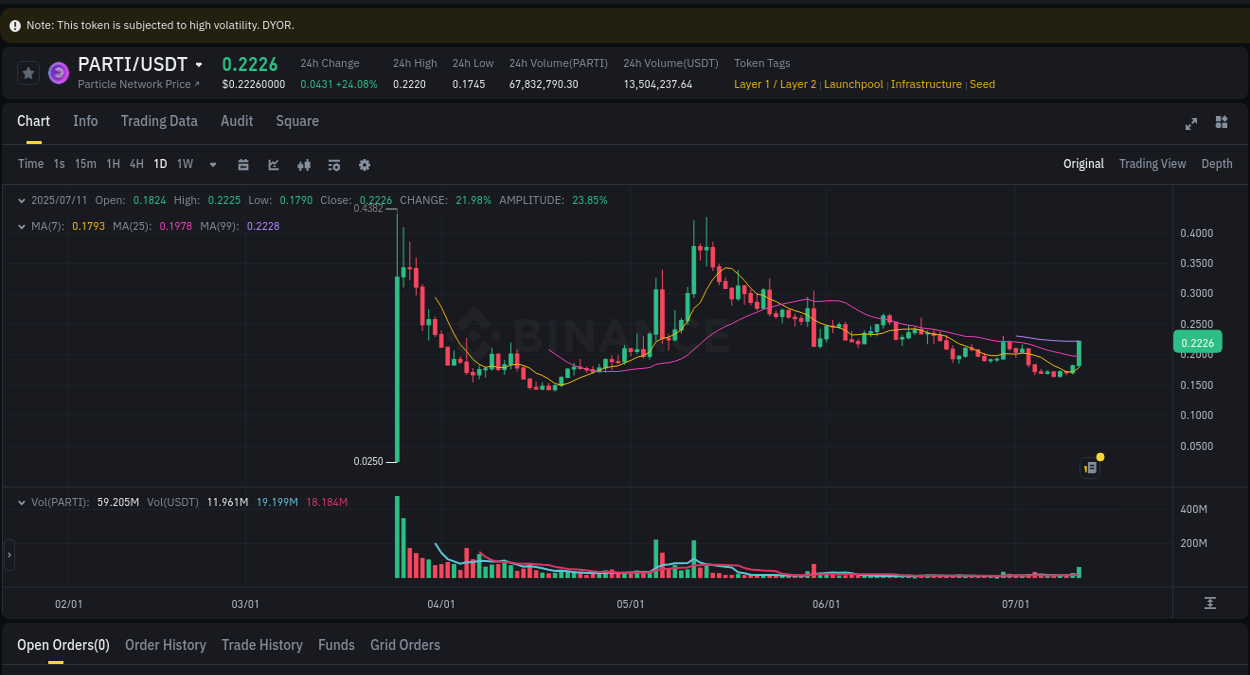Click the order overlay icon on the chart
The width and height of the screenshot is (1250, 675).
(1089, 467)
